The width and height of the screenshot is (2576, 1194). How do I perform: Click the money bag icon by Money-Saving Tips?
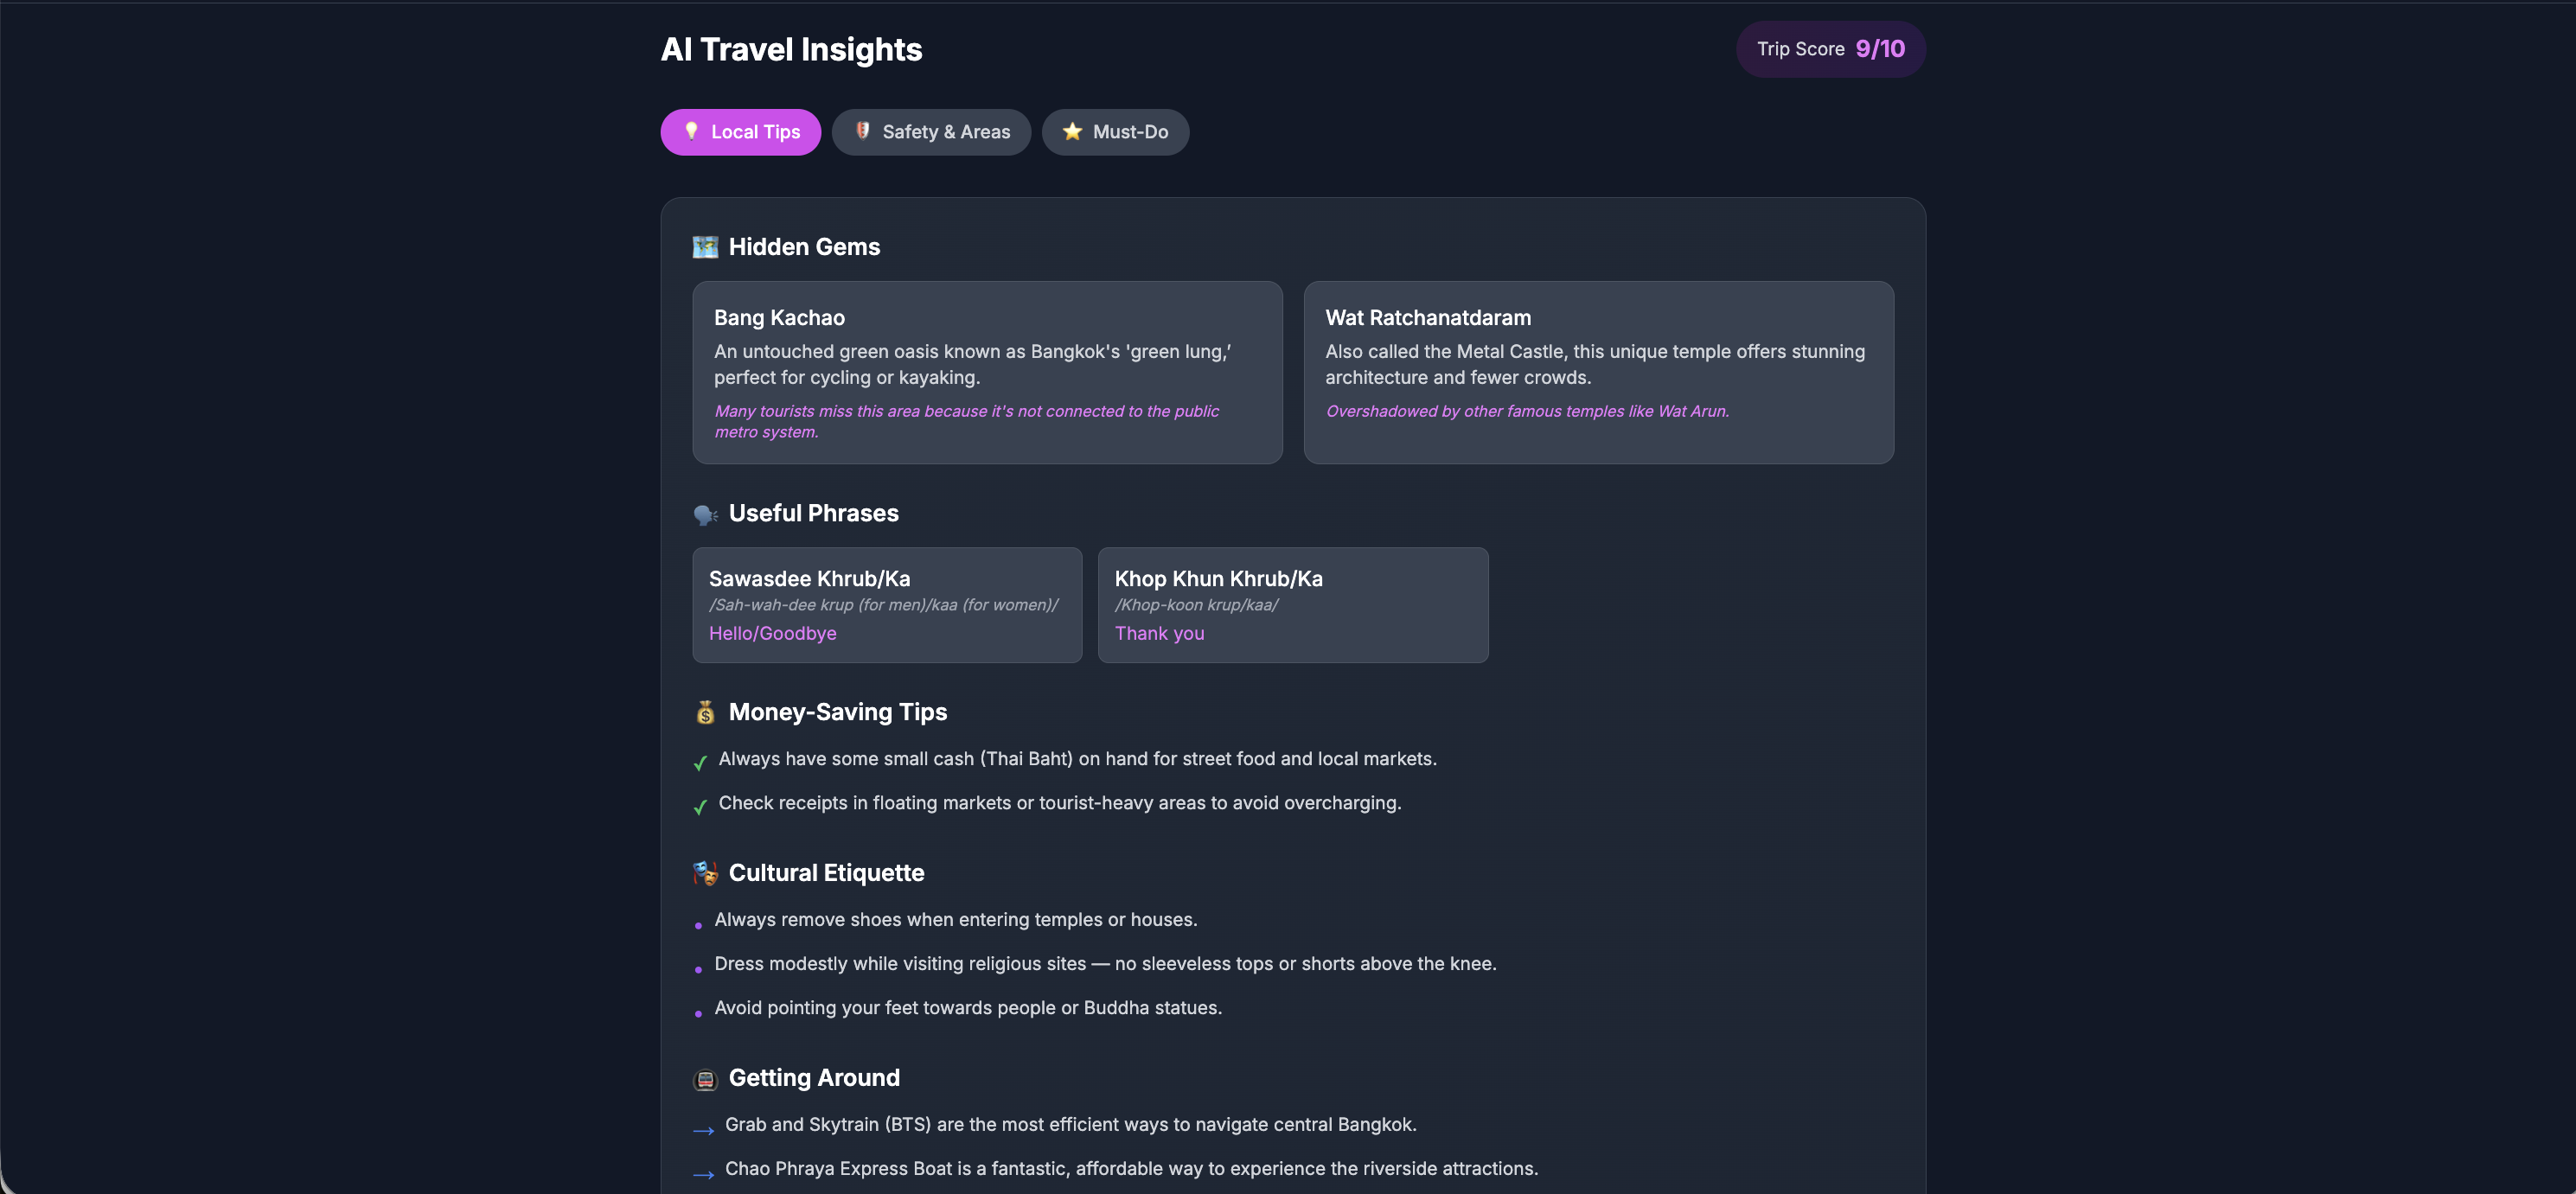click(705, 712)
